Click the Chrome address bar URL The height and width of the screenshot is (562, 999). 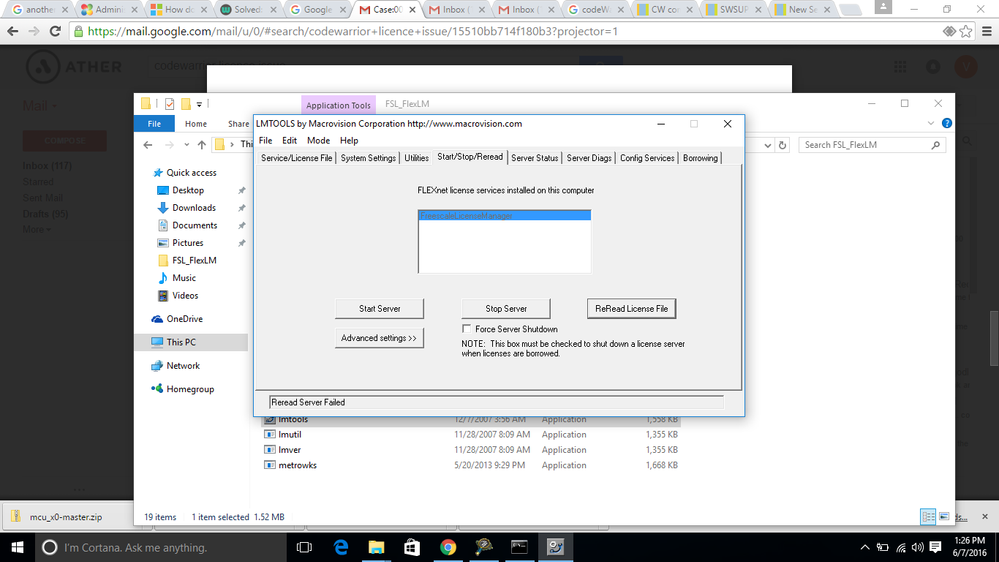point(352,31)
